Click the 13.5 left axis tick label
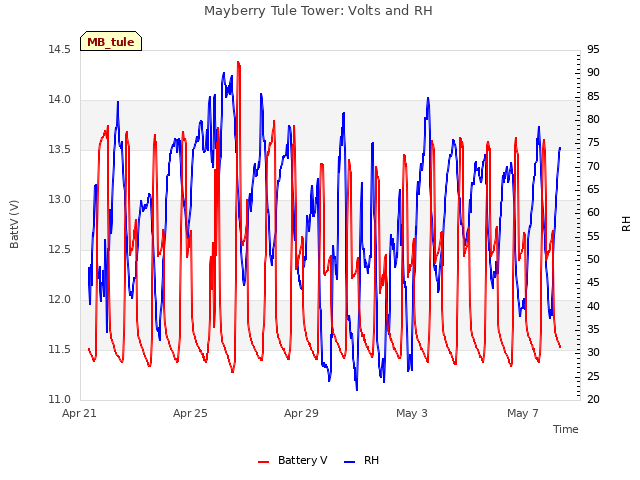This screenshot has height=480, width=640. click(60, 149)
